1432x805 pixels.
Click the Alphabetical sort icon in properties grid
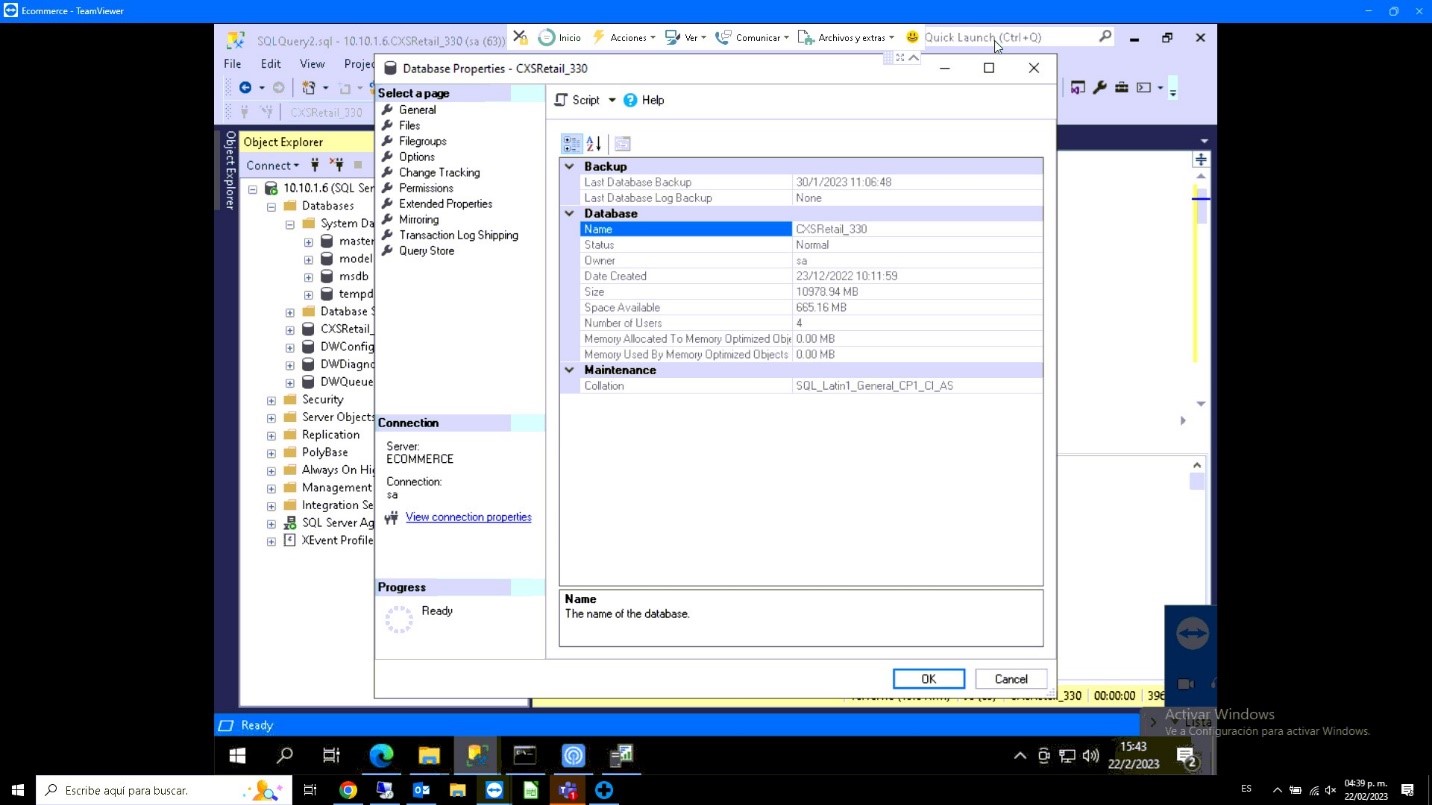click(594, 144)
